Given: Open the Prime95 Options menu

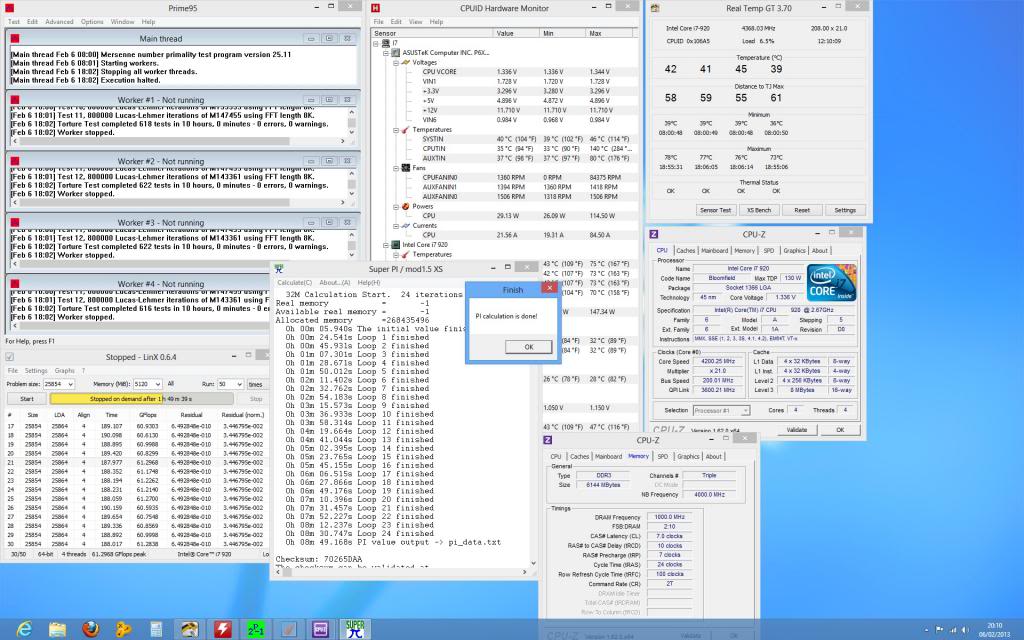Looking at the screenshot, I should click(92, 22).
